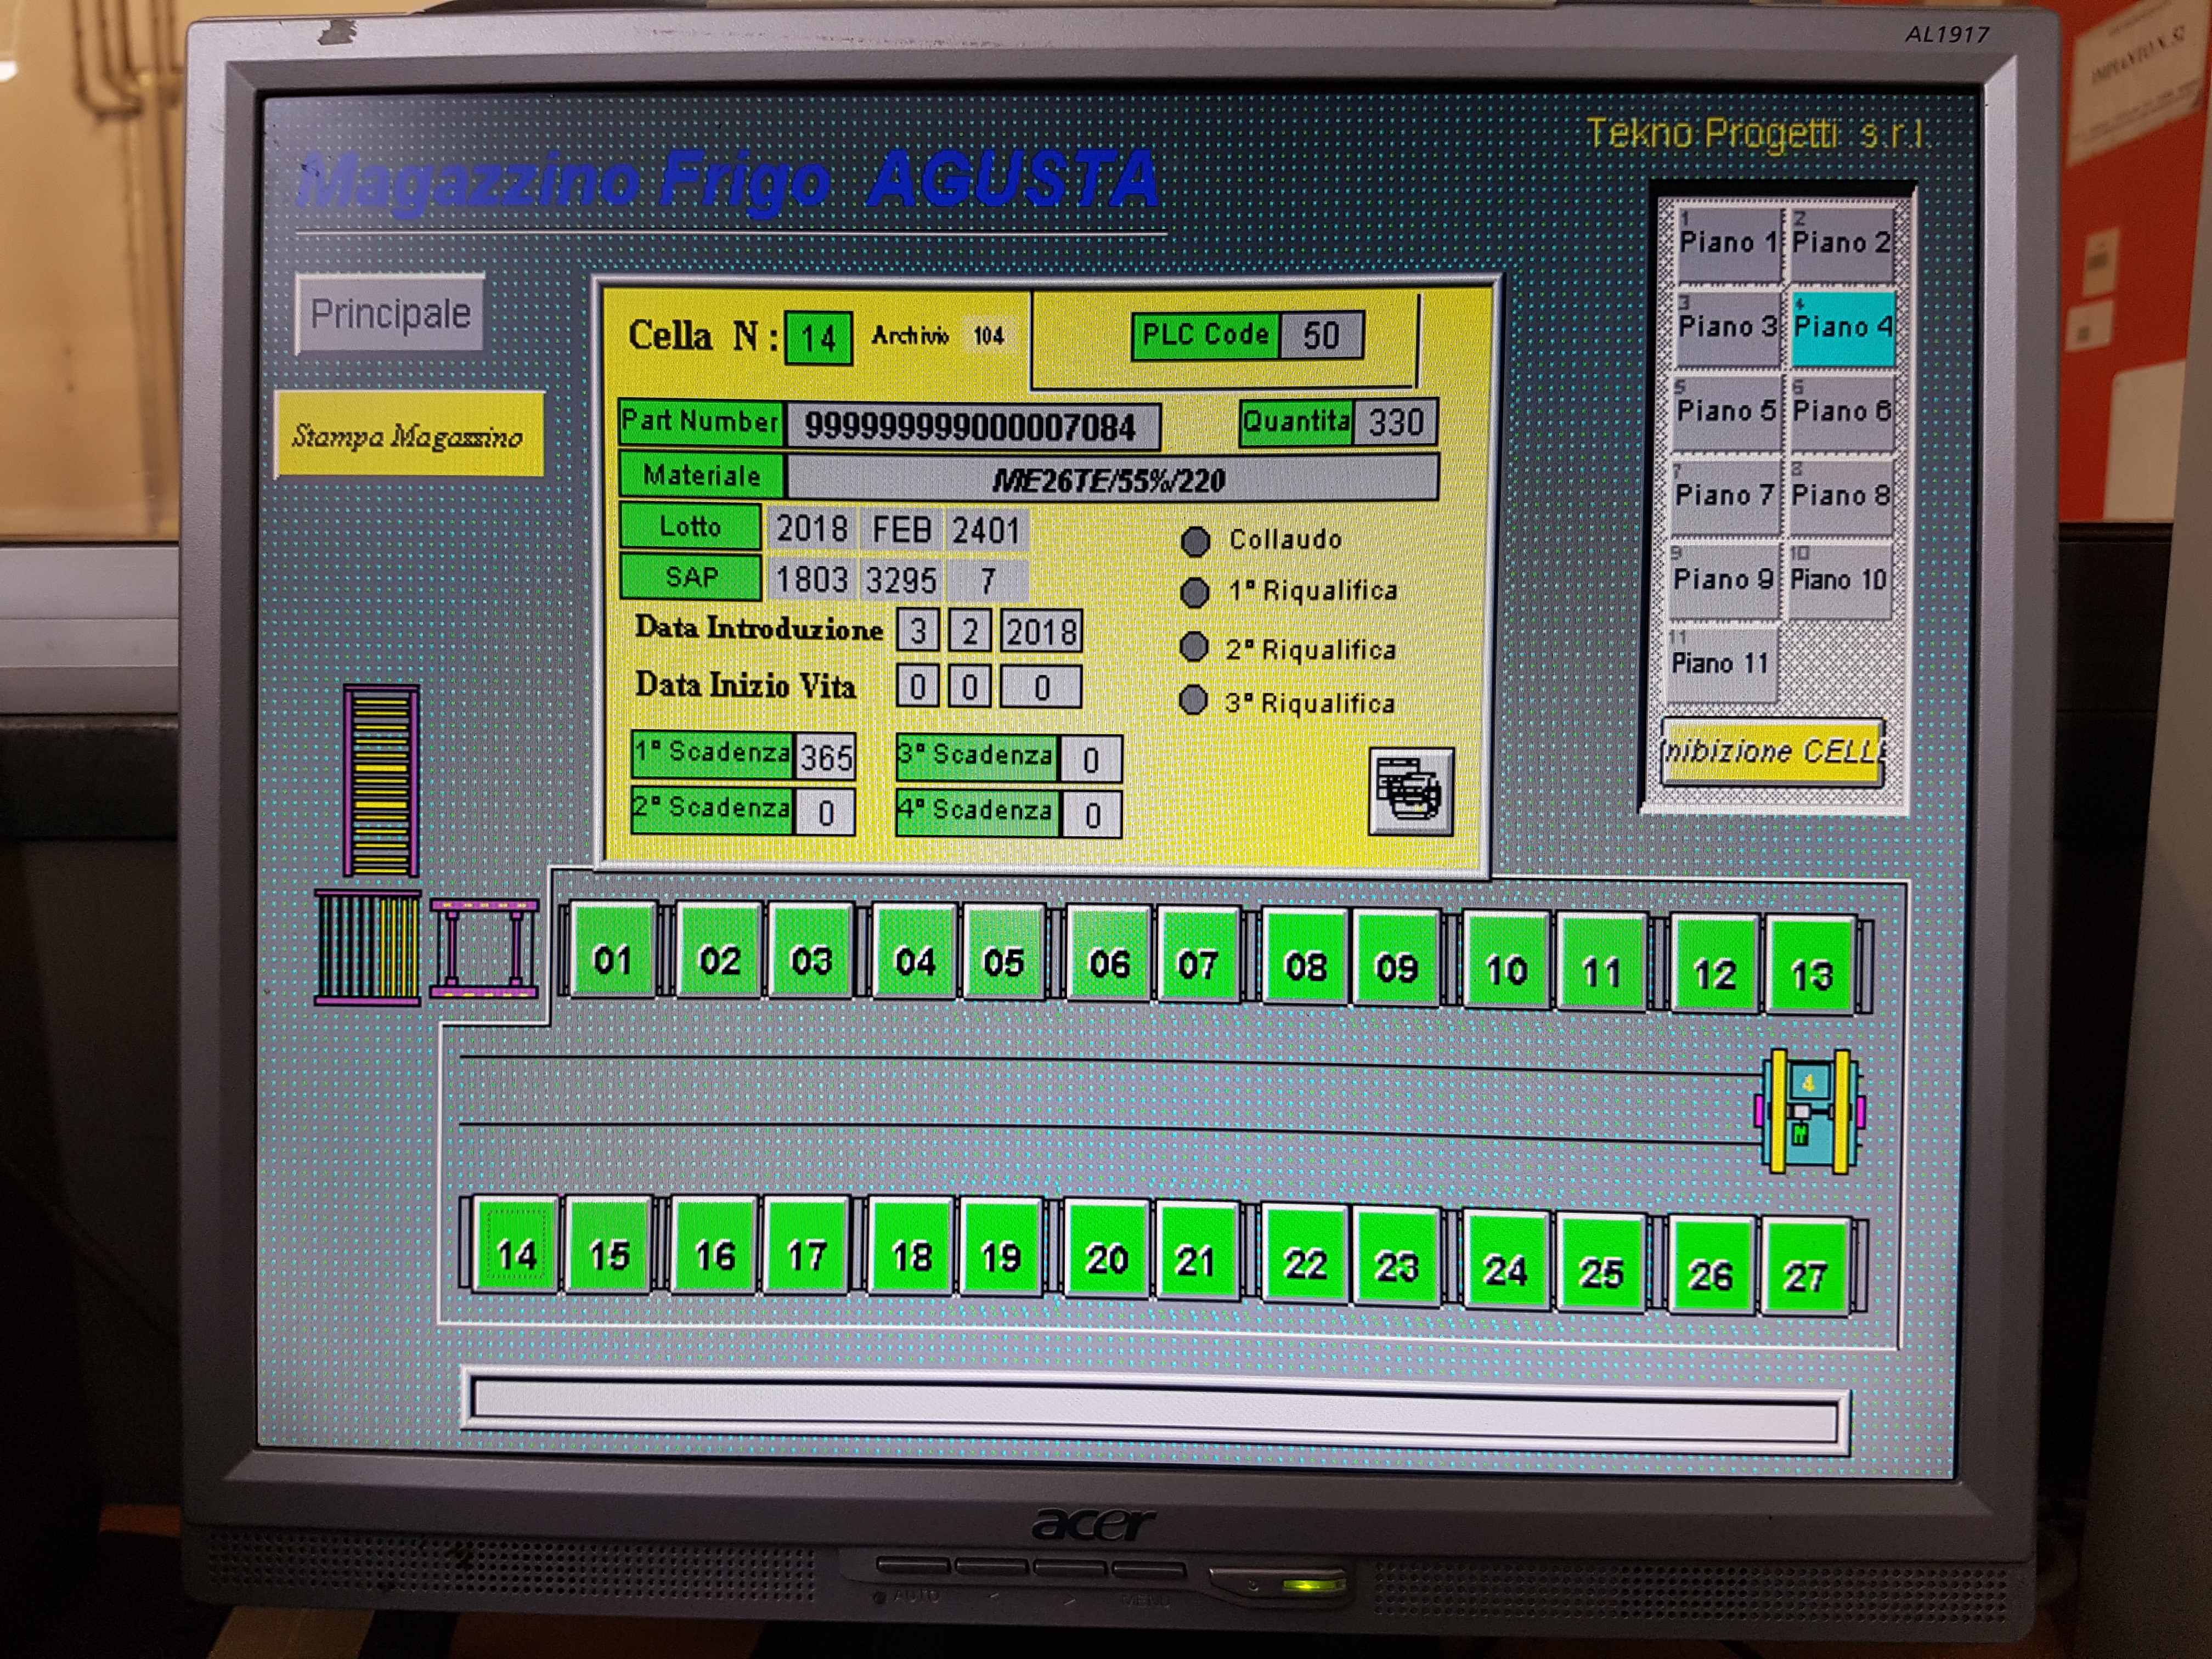Click the Cella N value field 14
Viewport: 2212px width, 1659px height.
[x=818, y=338]
